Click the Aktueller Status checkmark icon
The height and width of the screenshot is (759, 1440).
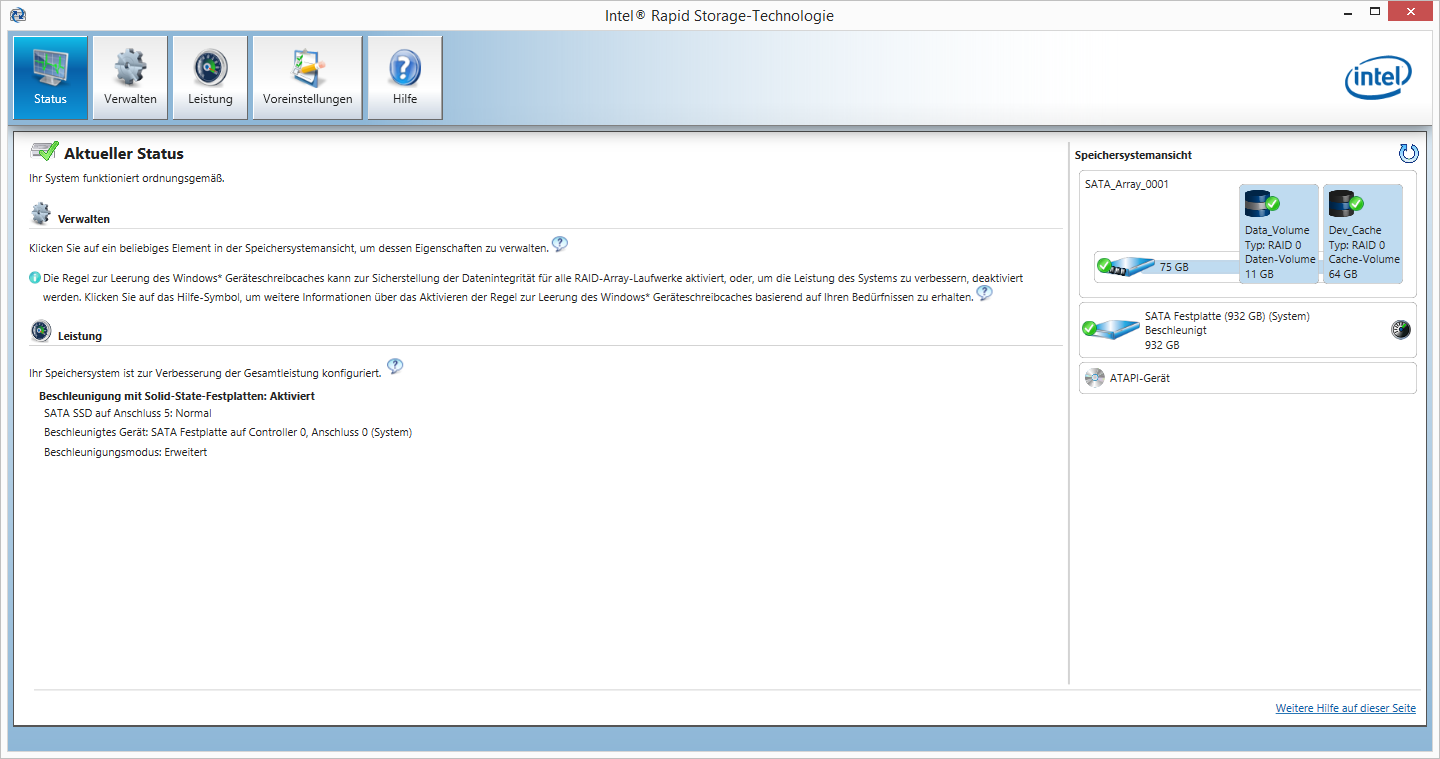click(x=44, y=152)
